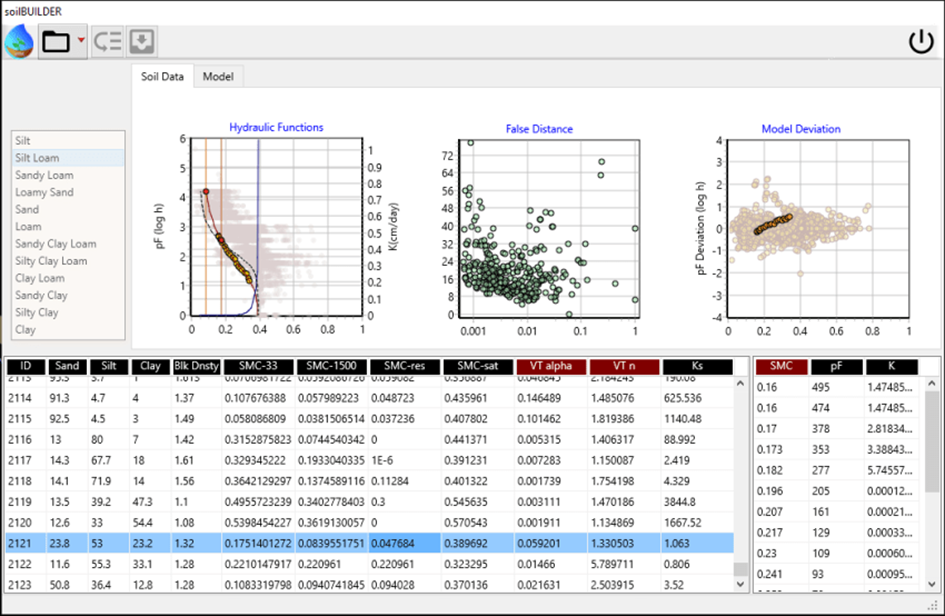Expand the red arrow beside folder button
Image resolution: width=945 pixels, height=616 pixels.
tap(81, 42)
